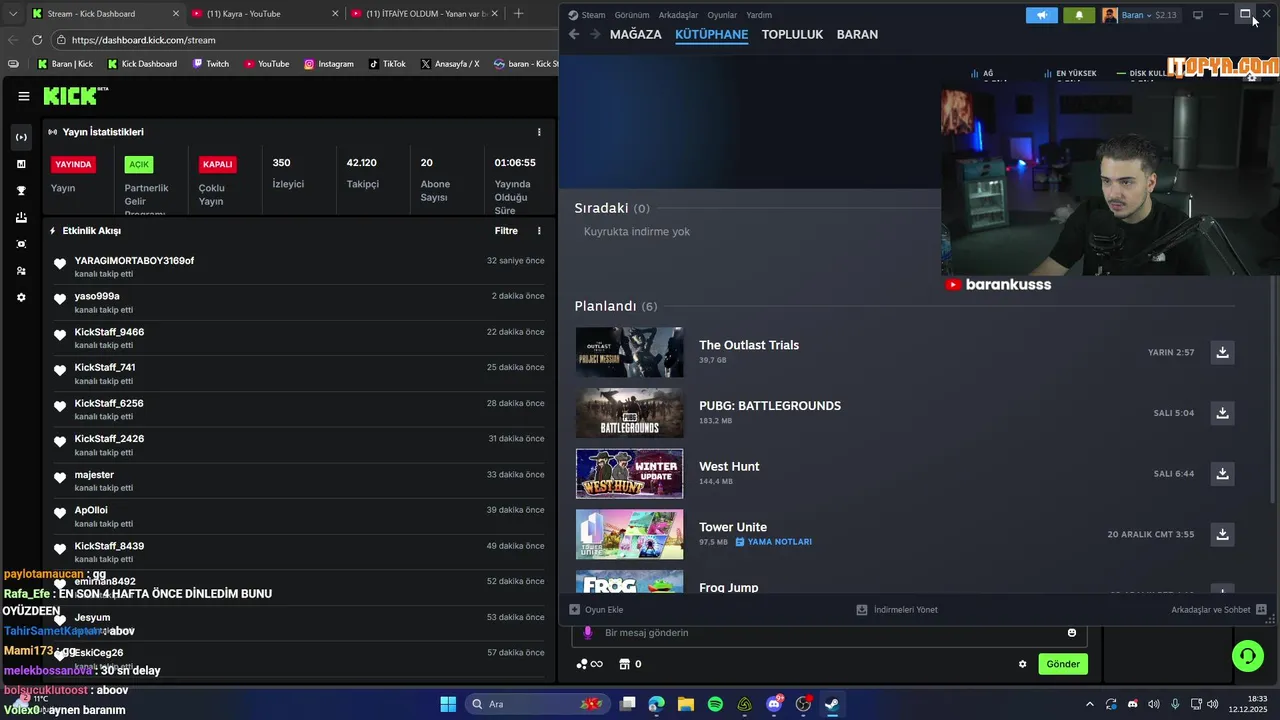Open Kick sidebar clip capture icon
This screenshot has width=1280, height=720.
tap(21, 244)
